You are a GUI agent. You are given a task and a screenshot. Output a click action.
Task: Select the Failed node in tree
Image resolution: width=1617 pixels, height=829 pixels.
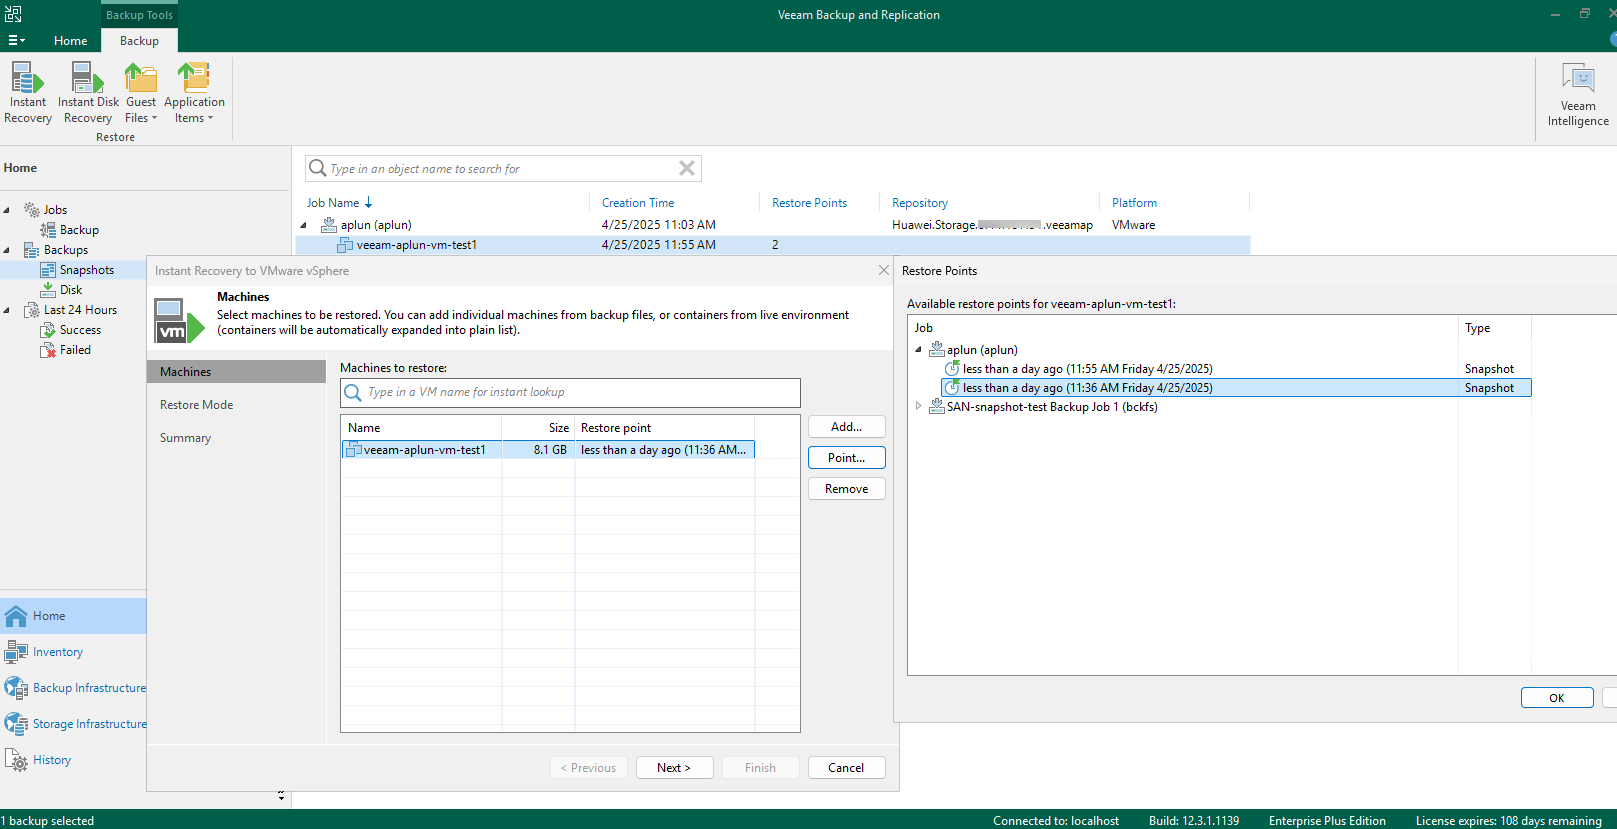pos(75,350)
